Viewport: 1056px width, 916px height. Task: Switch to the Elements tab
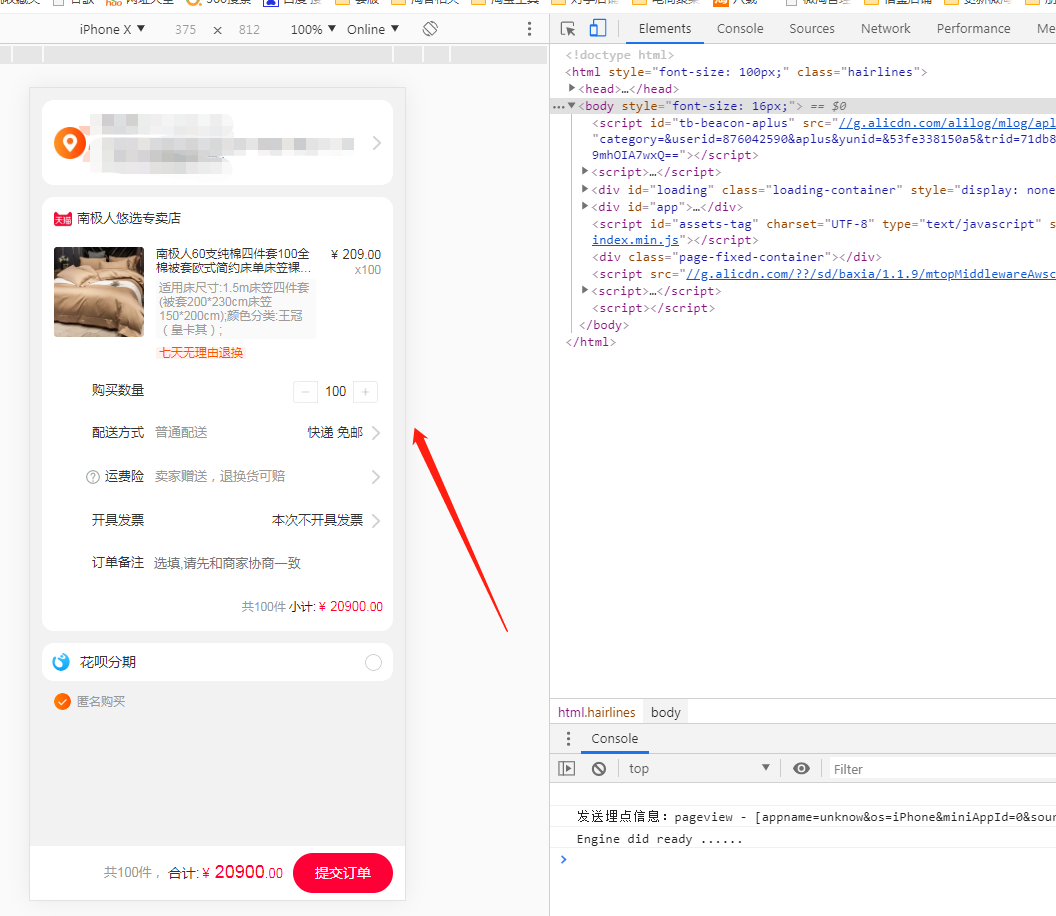coord(665,29)
